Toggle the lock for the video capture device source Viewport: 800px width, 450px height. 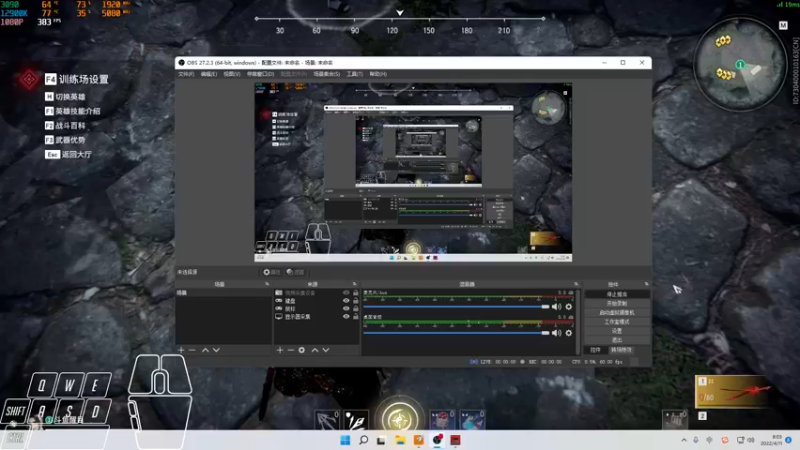pyautogui.click(x=356, y=293)
